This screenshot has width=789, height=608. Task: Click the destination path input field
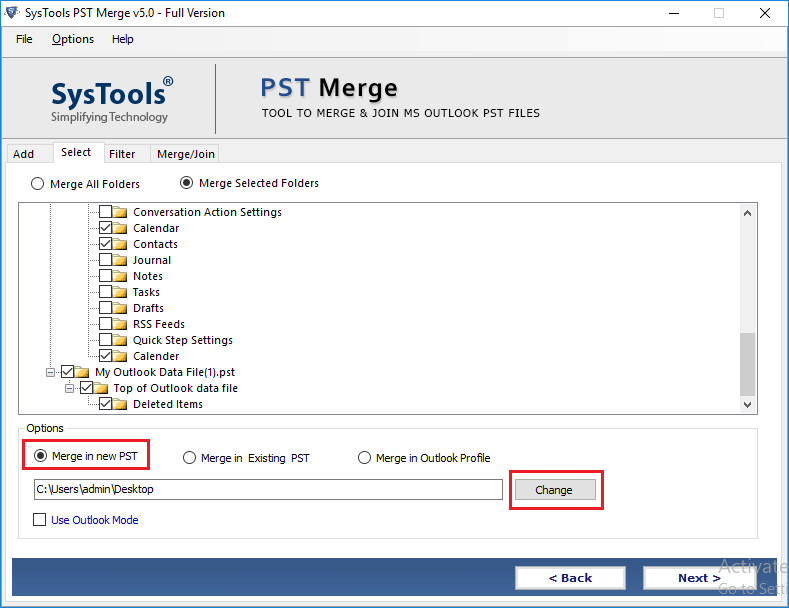(x=268, y=489)
